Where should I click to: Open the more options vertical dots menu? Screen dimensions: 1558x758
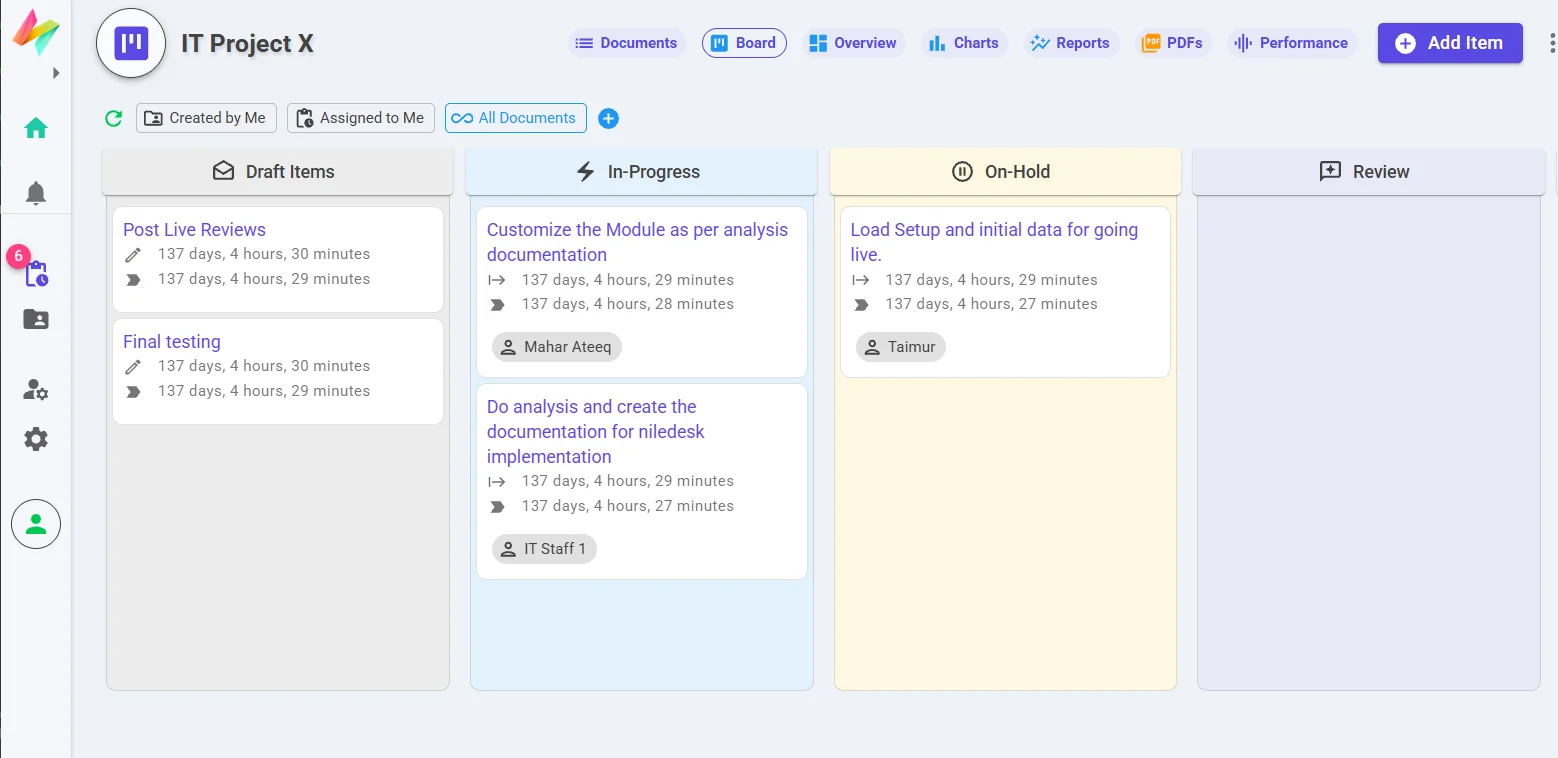click(x=1551, y=43)
